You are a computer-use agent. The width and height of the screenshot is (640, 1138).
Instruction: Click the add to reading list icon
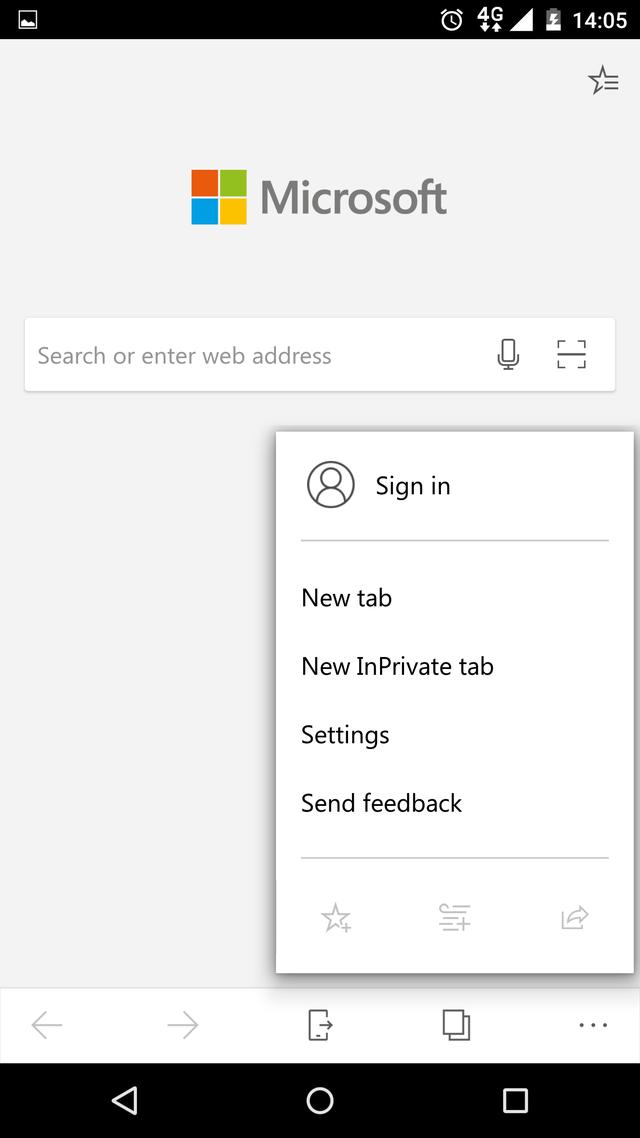coord(455,917)
